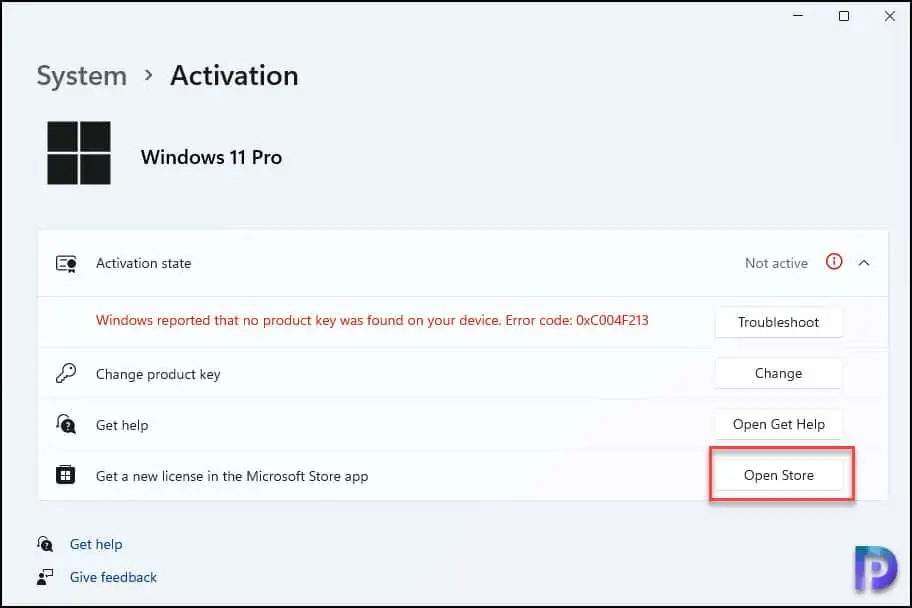
Task: Click the Open Store button
Action: pyautogui.click(x=778, y=475)
